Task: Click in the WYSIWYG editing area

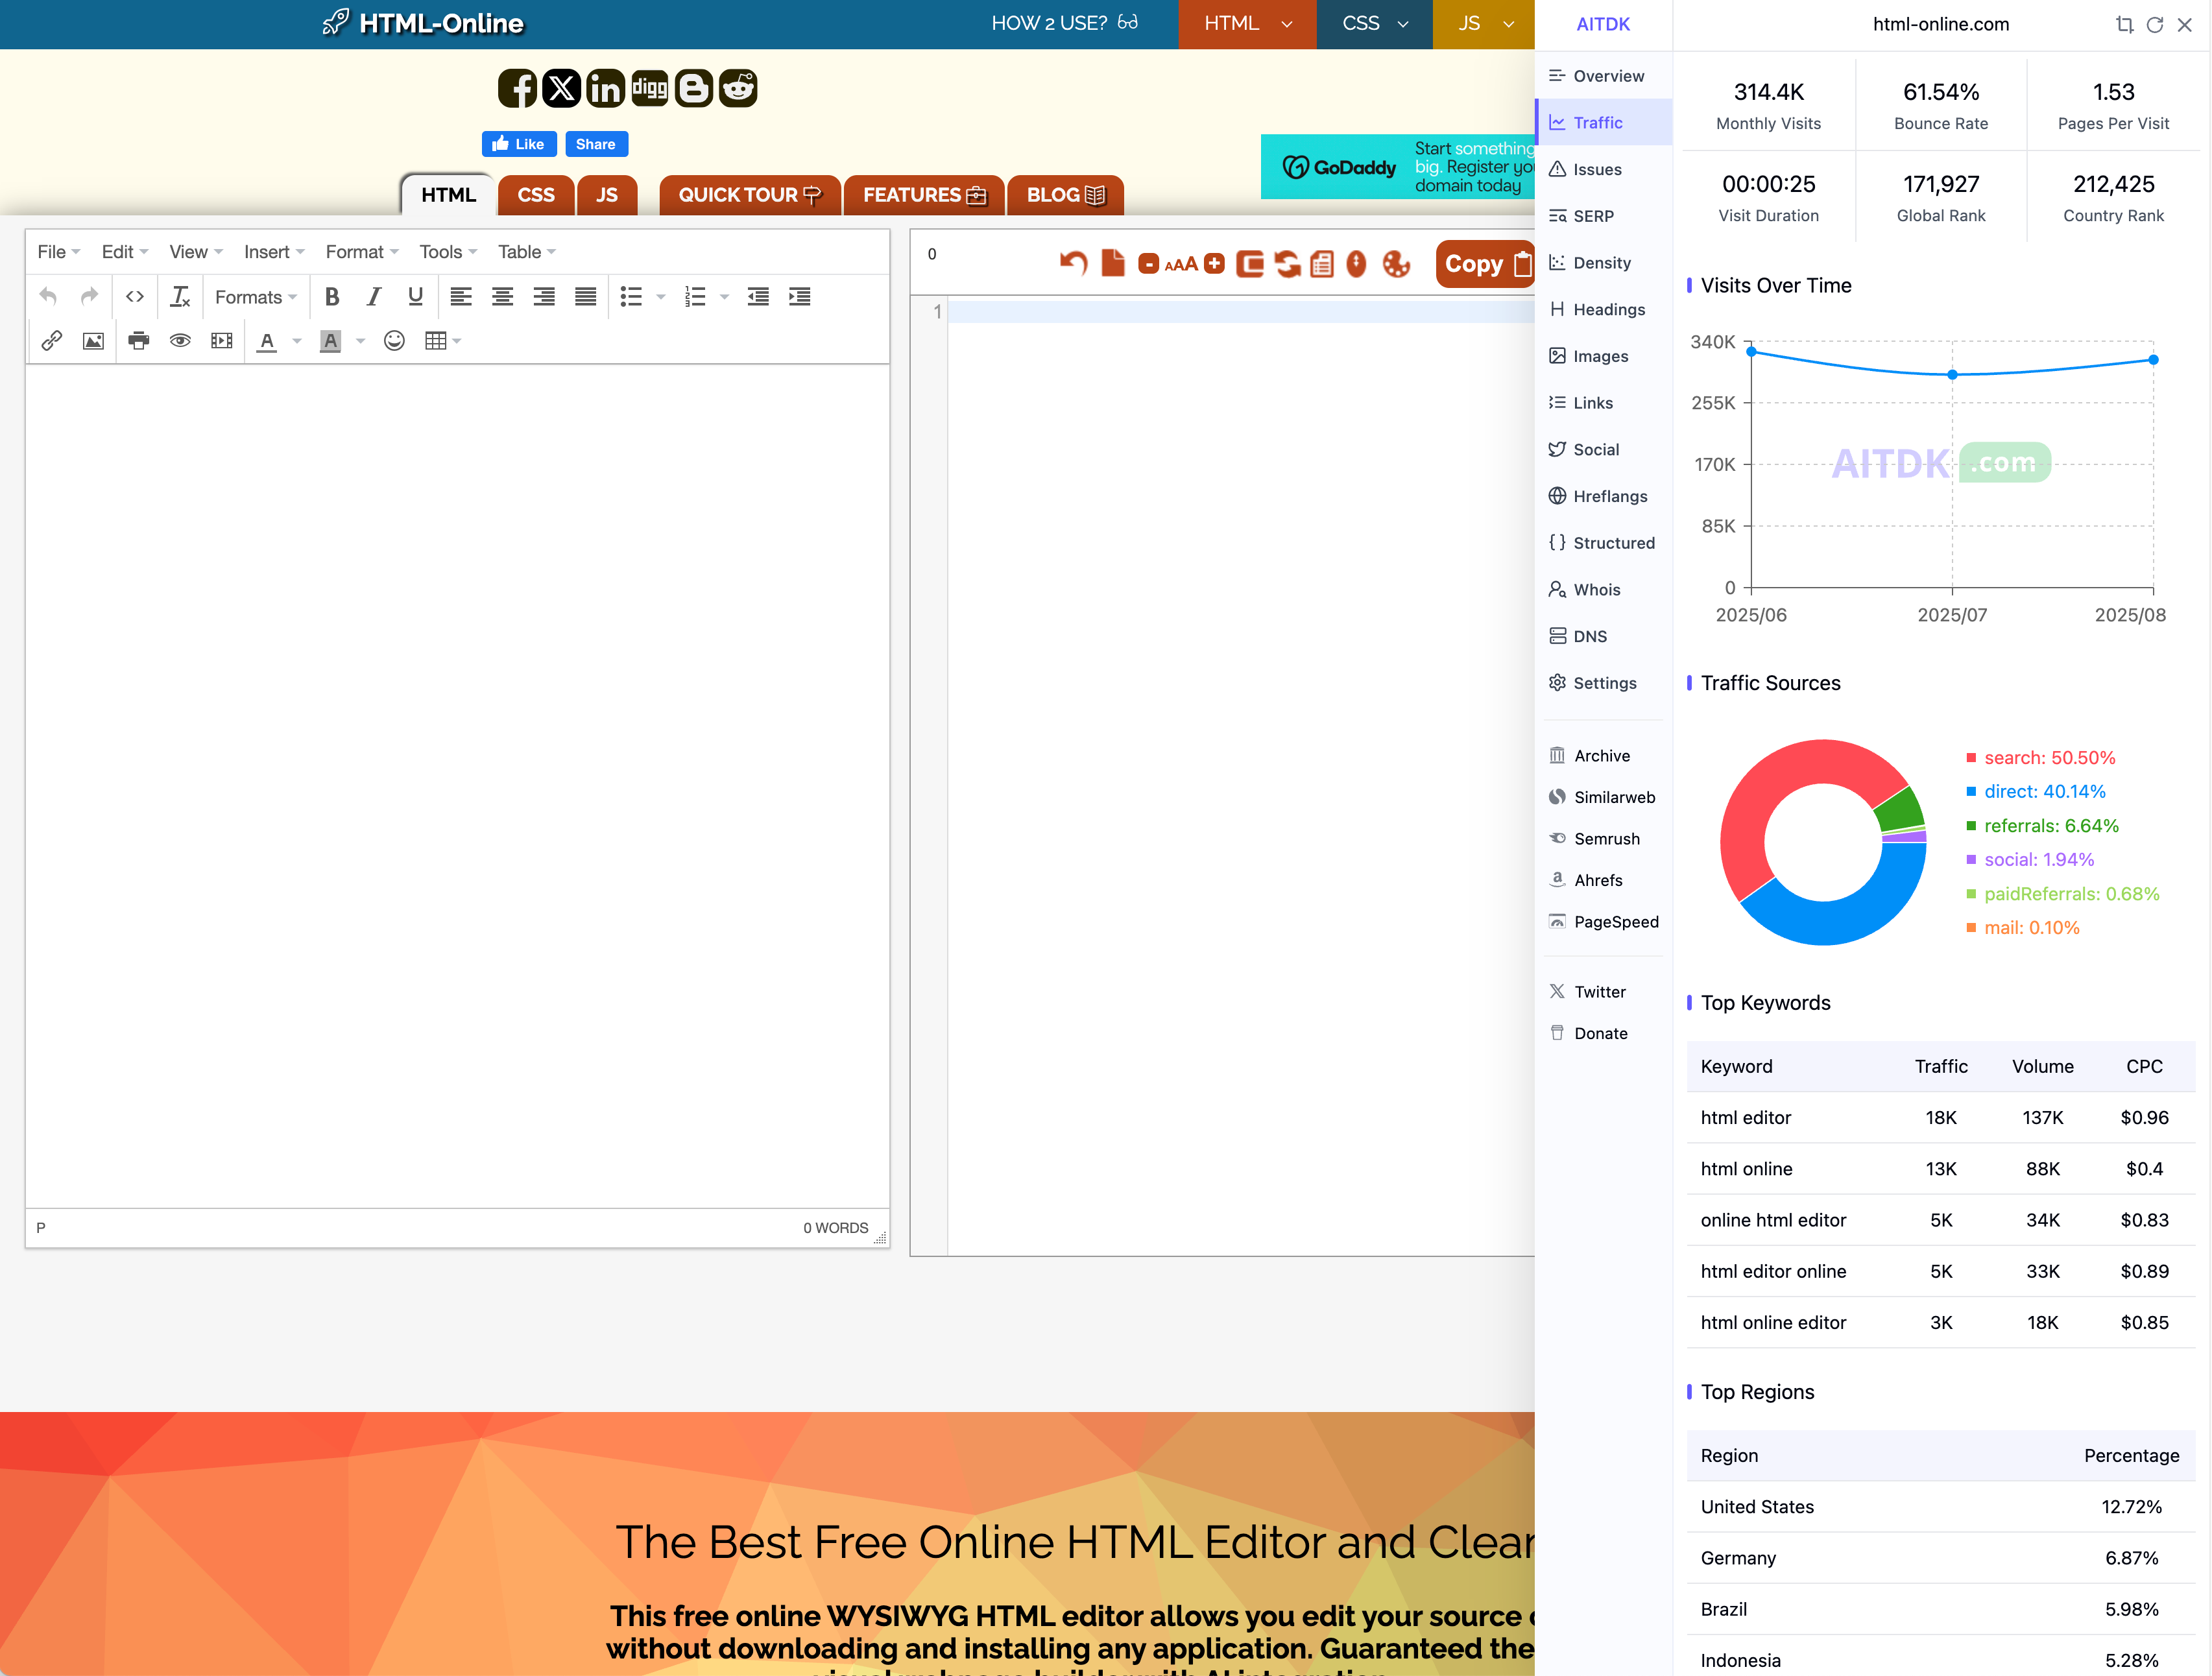Action: point(457,786)
